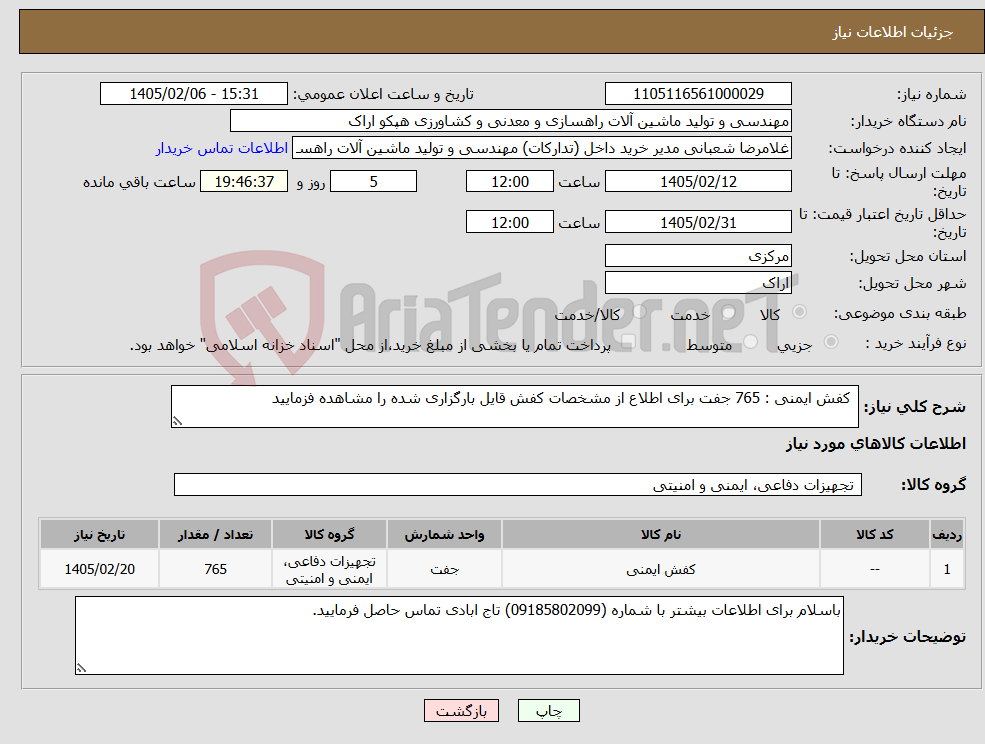Screen dimensions: 985x744
Task: Click the واحد شمارش column header
Action: 444,534
